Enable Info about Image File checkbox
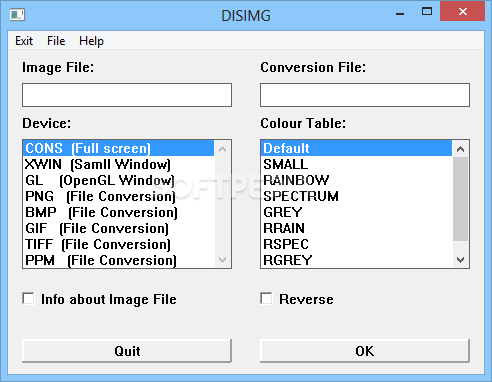 [28, 298]
